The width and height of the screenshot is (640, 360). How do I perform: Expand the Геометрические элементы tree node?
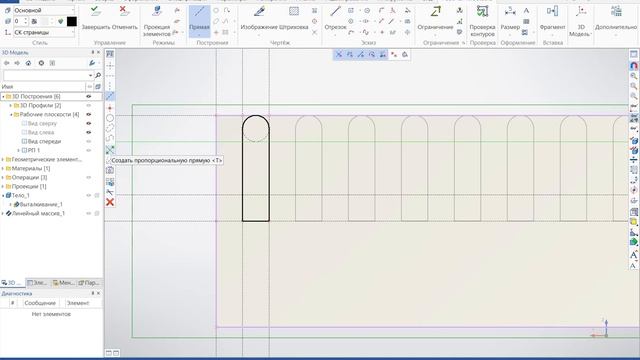pos(3,159)
